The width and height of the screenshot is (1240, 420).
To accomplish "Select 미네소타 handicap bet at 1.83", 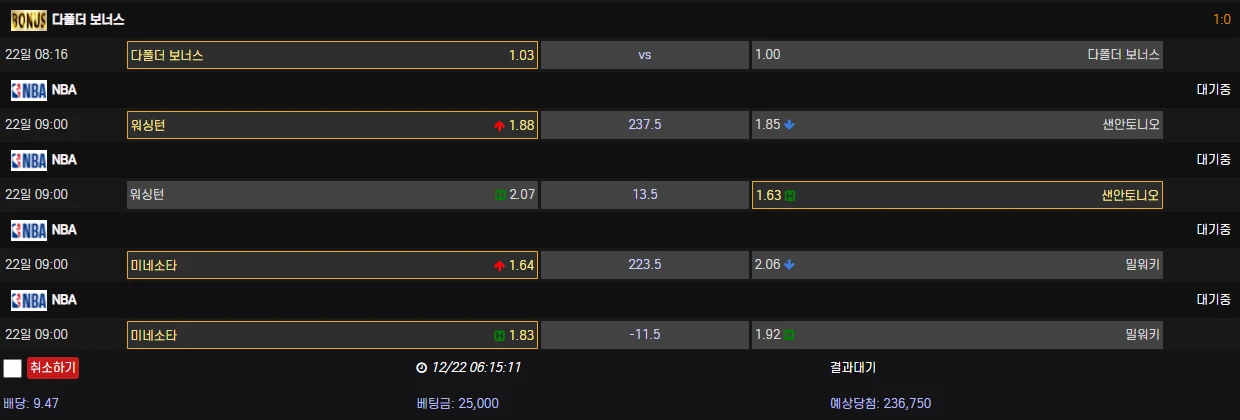I will point(332,335).
